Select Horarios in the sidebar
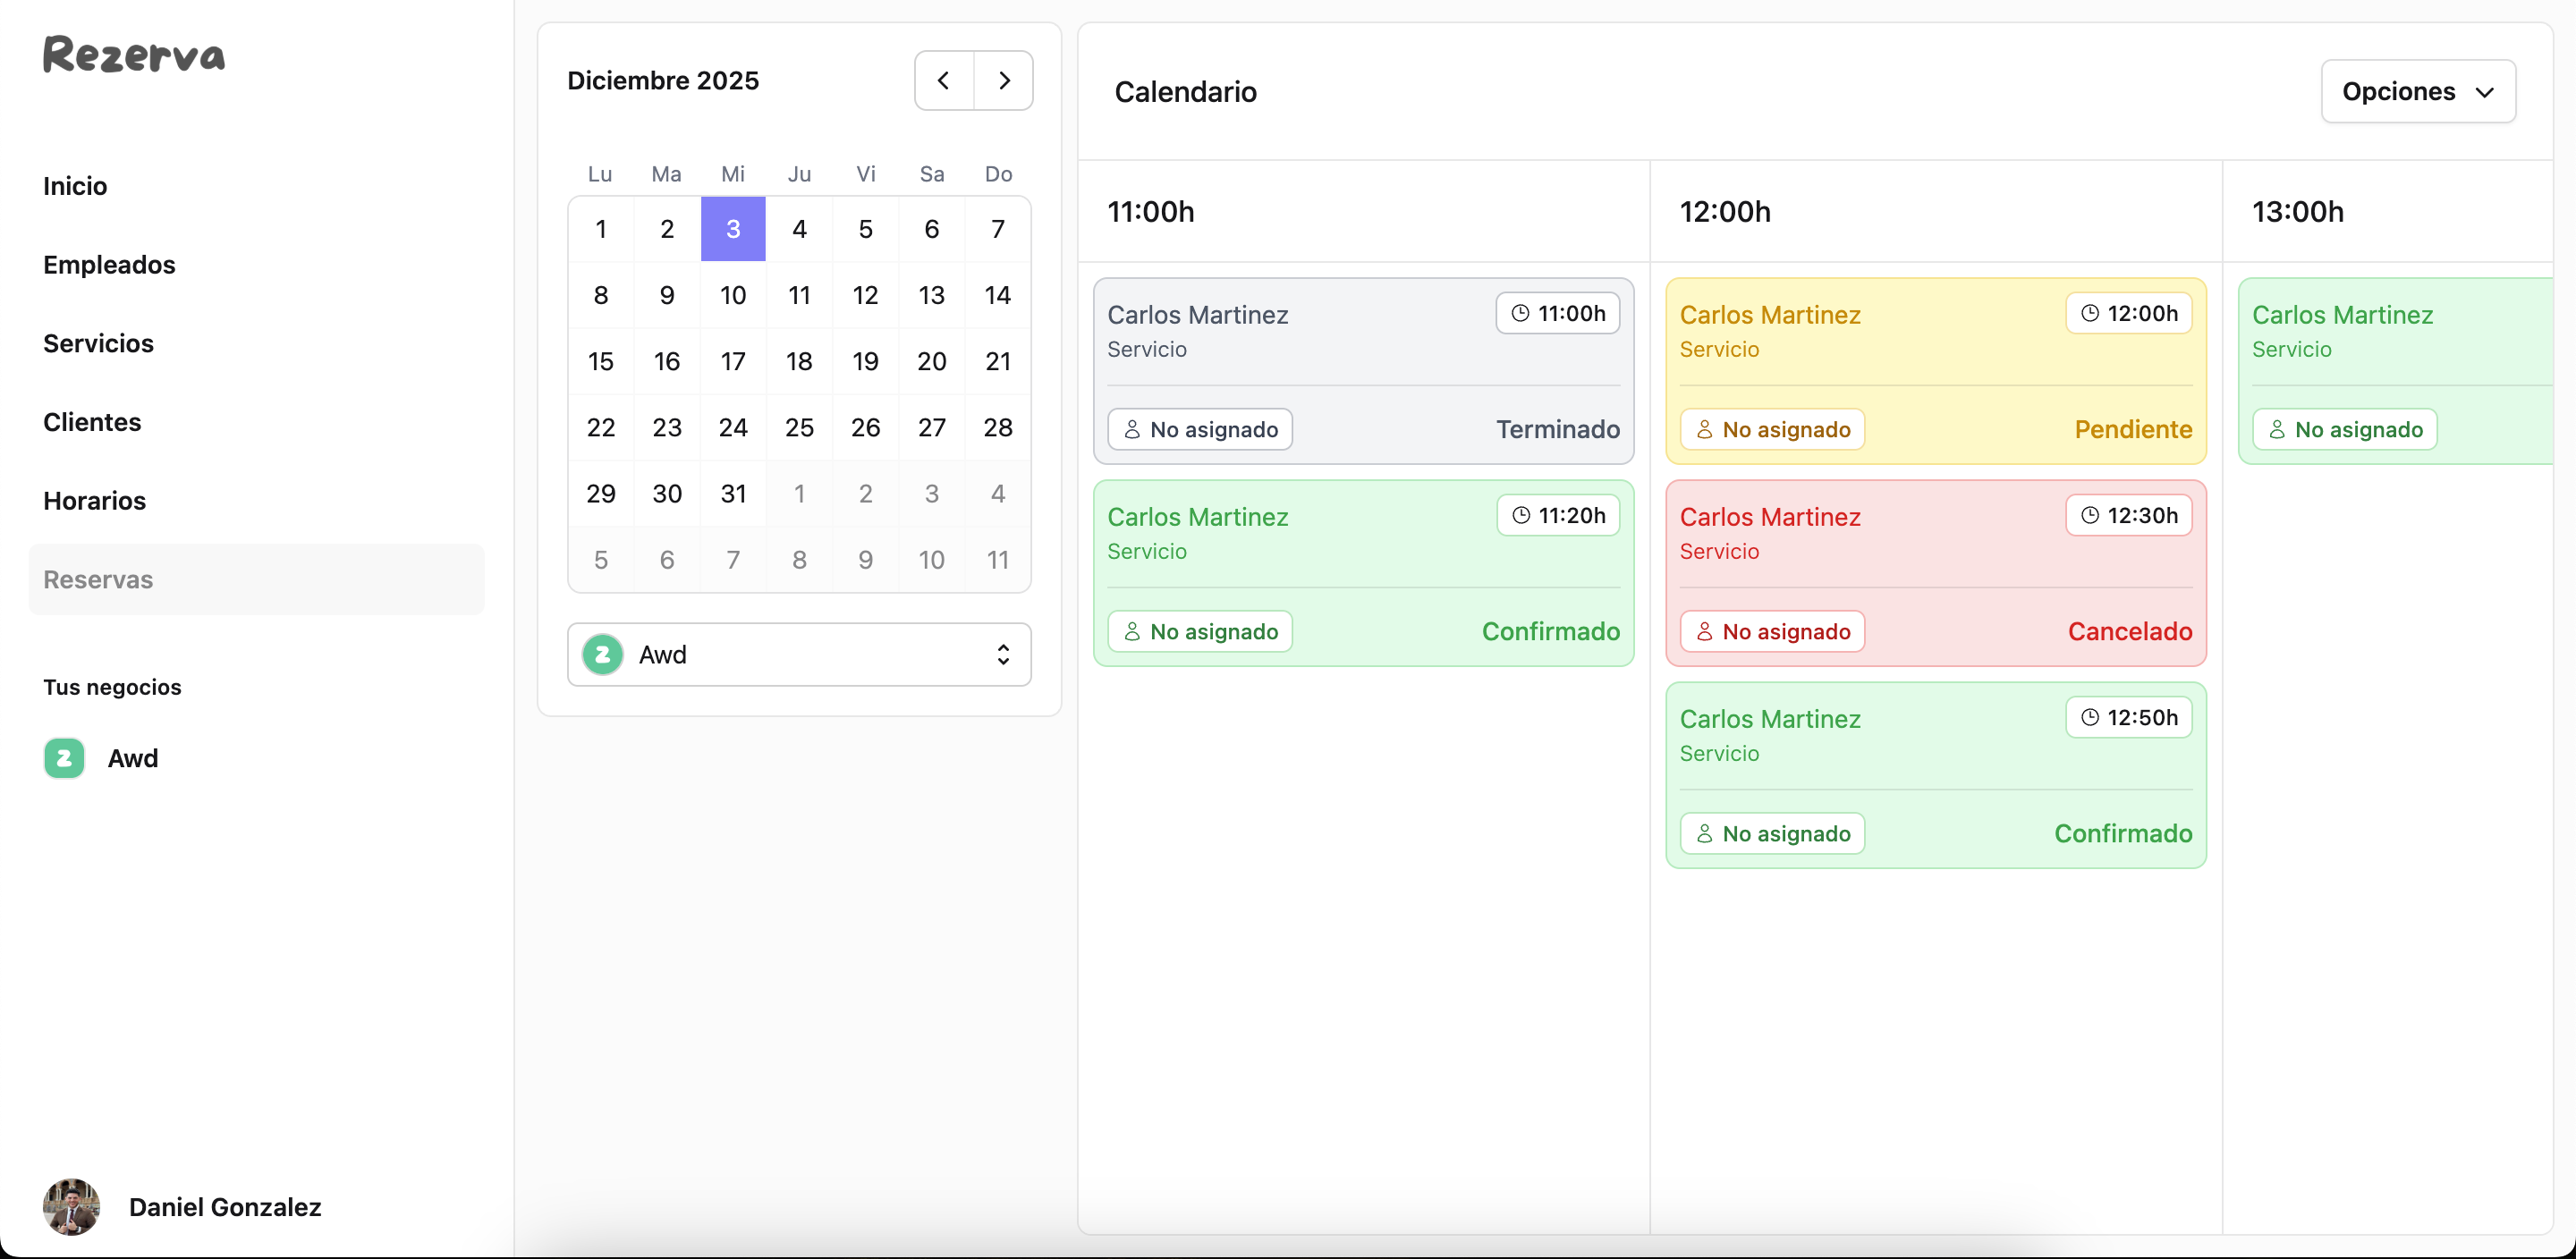This screenshot has height=1259, width=2576. pyautogui.click(x=94, y=500)
